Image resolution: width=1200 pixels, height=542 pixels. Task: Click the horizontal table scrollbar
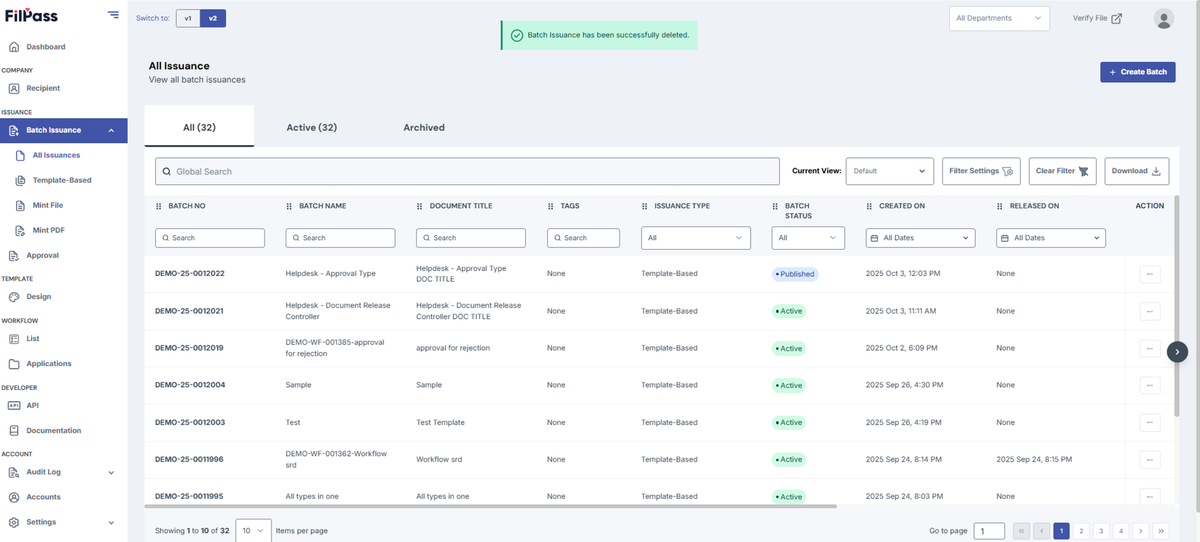click(493, 507)
